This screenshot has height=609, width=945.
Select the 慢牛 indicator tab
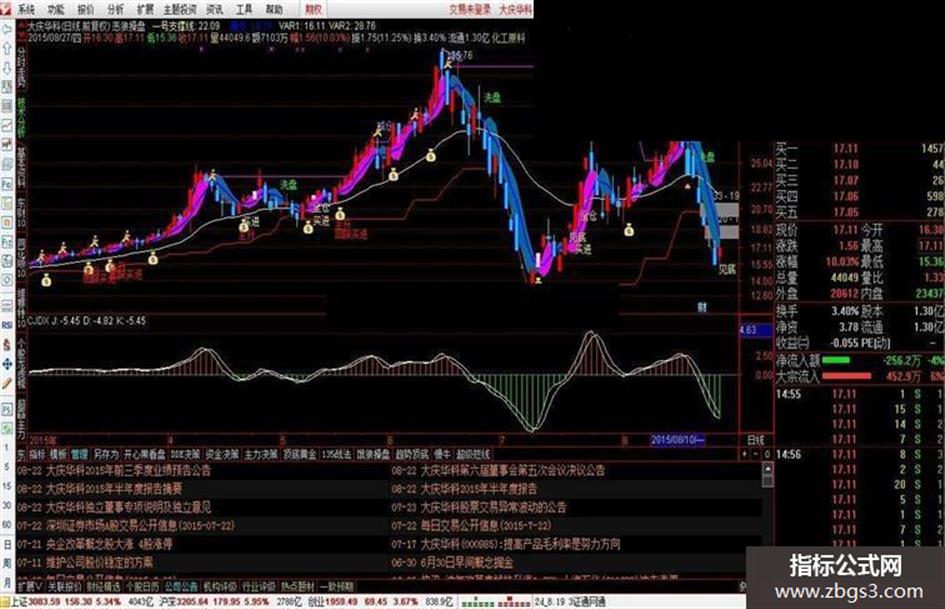pyautogui.click(x=442, y=454)
